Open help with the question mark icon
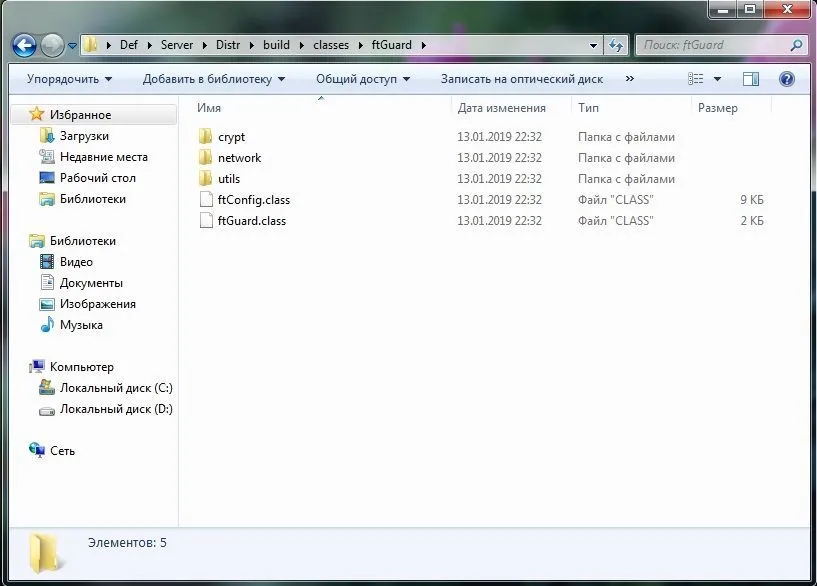817x586 pixels. tap(787, 79)
